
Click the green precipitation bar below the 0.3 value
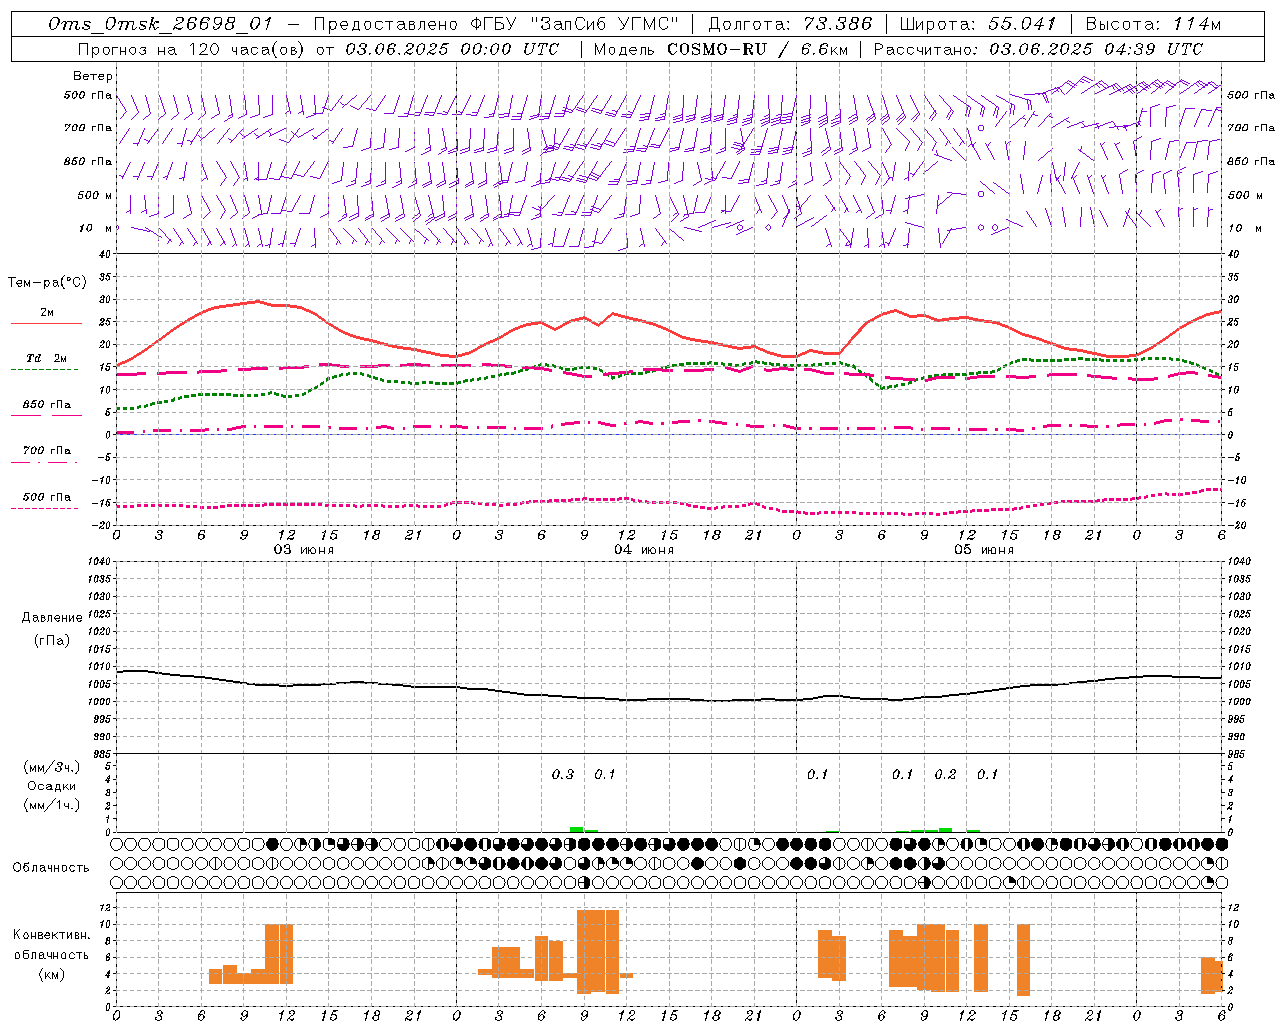pyautogui.click(x=576, y=829)
